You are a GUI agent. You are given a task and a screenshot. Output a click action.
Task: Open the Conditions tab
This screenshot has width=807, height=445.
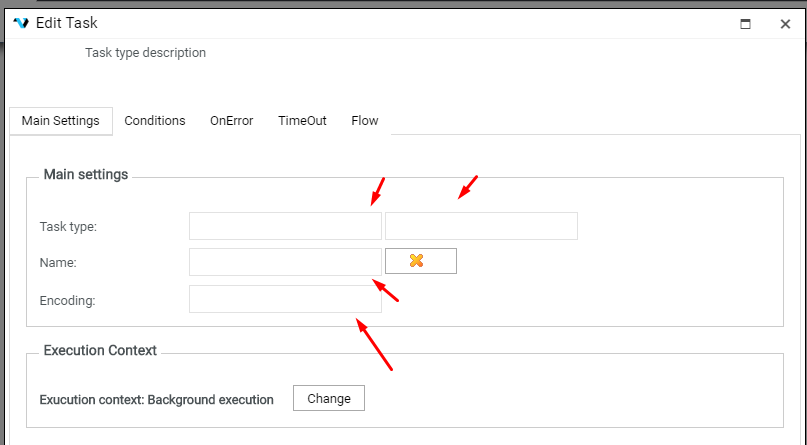pyautogui.click(x=155, y=121)
